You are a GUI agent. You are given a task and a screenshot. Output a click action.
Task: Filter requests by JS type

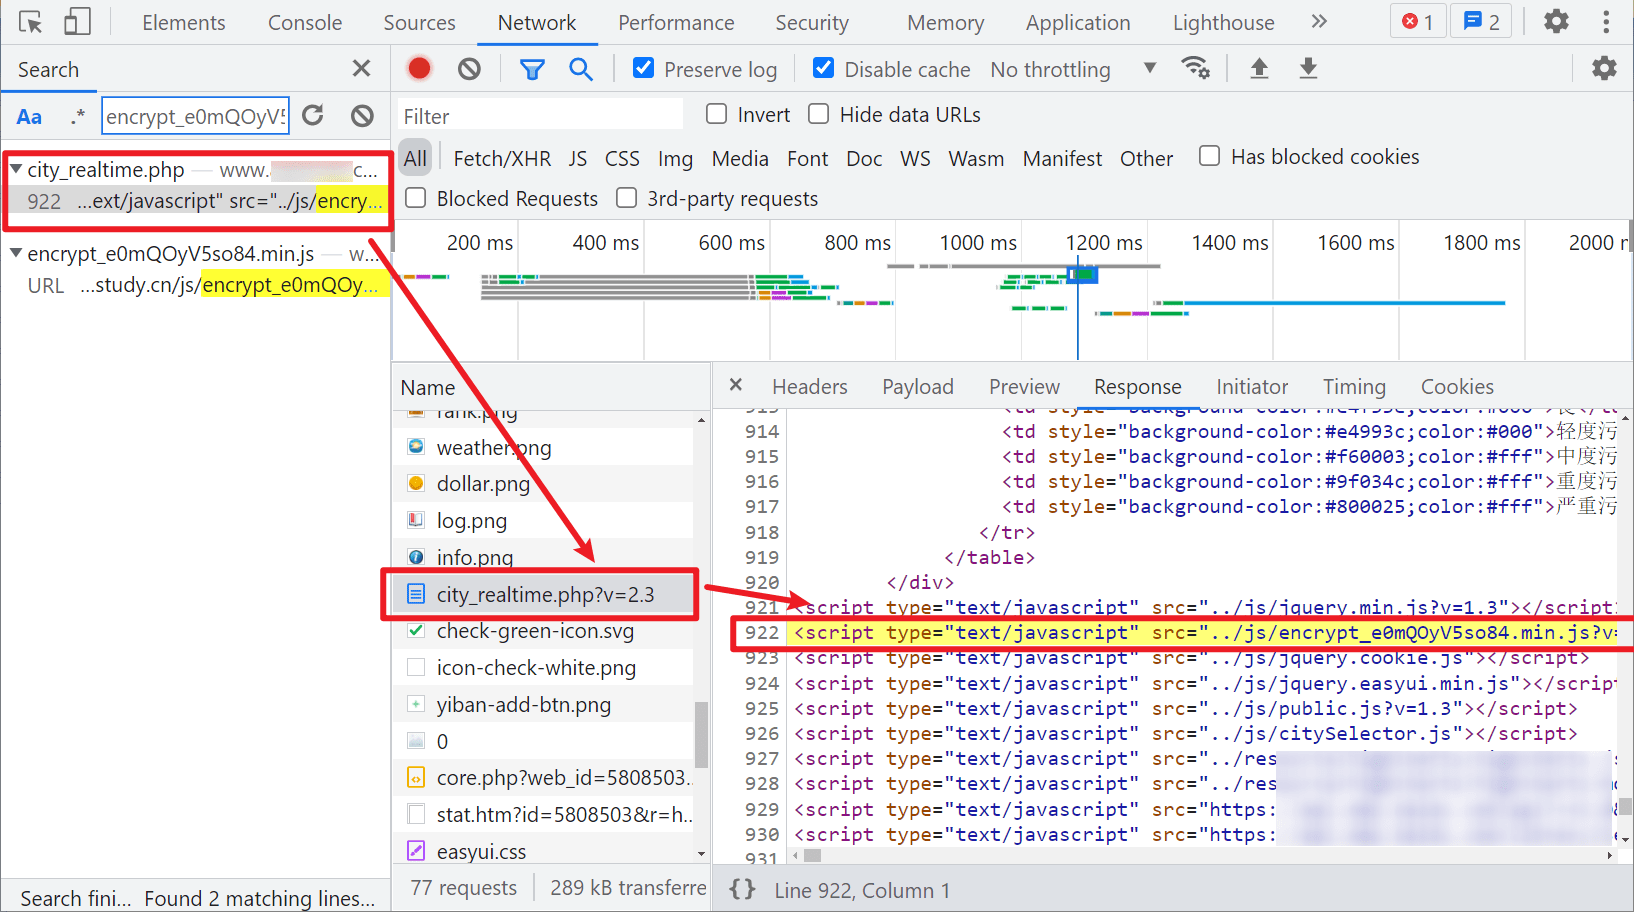click(578, 158)
